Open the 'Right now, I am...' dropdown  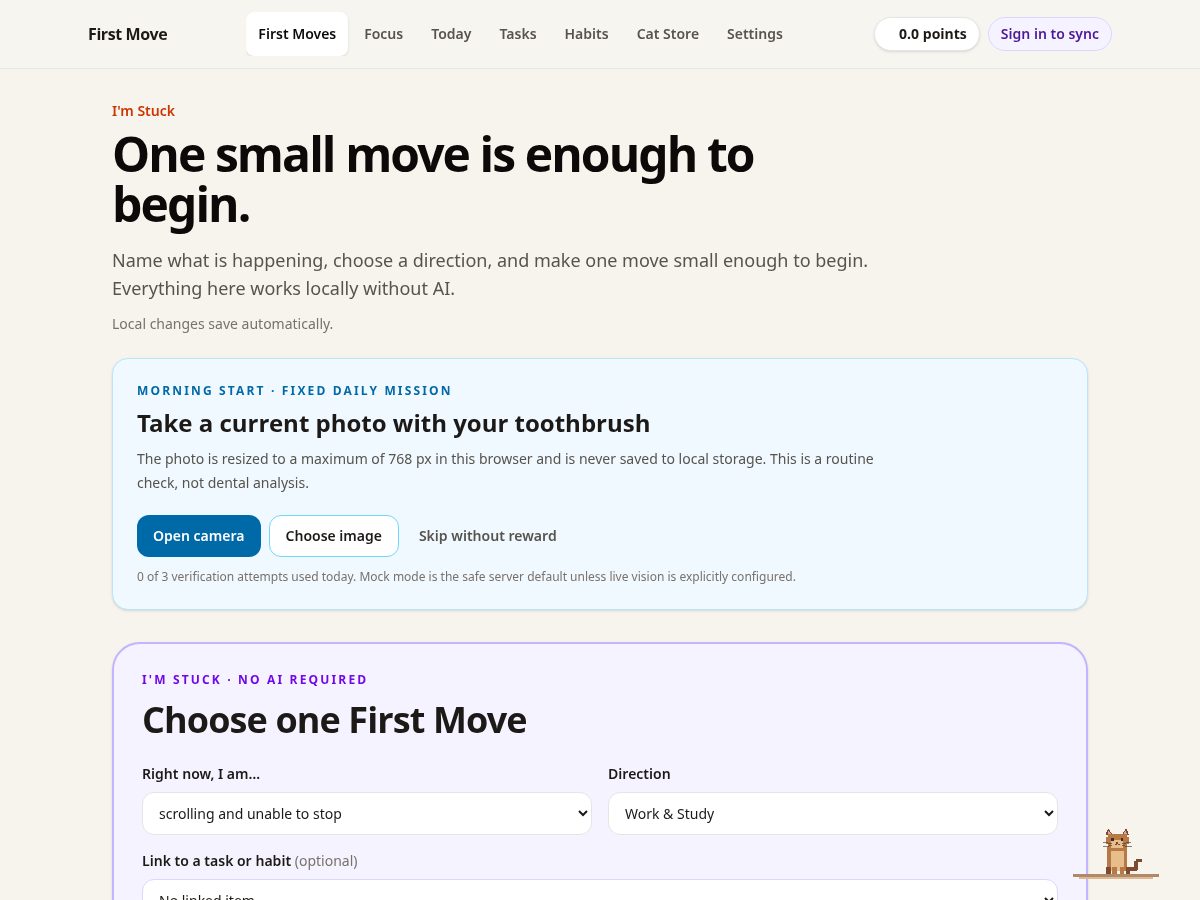tap(367, 813)
